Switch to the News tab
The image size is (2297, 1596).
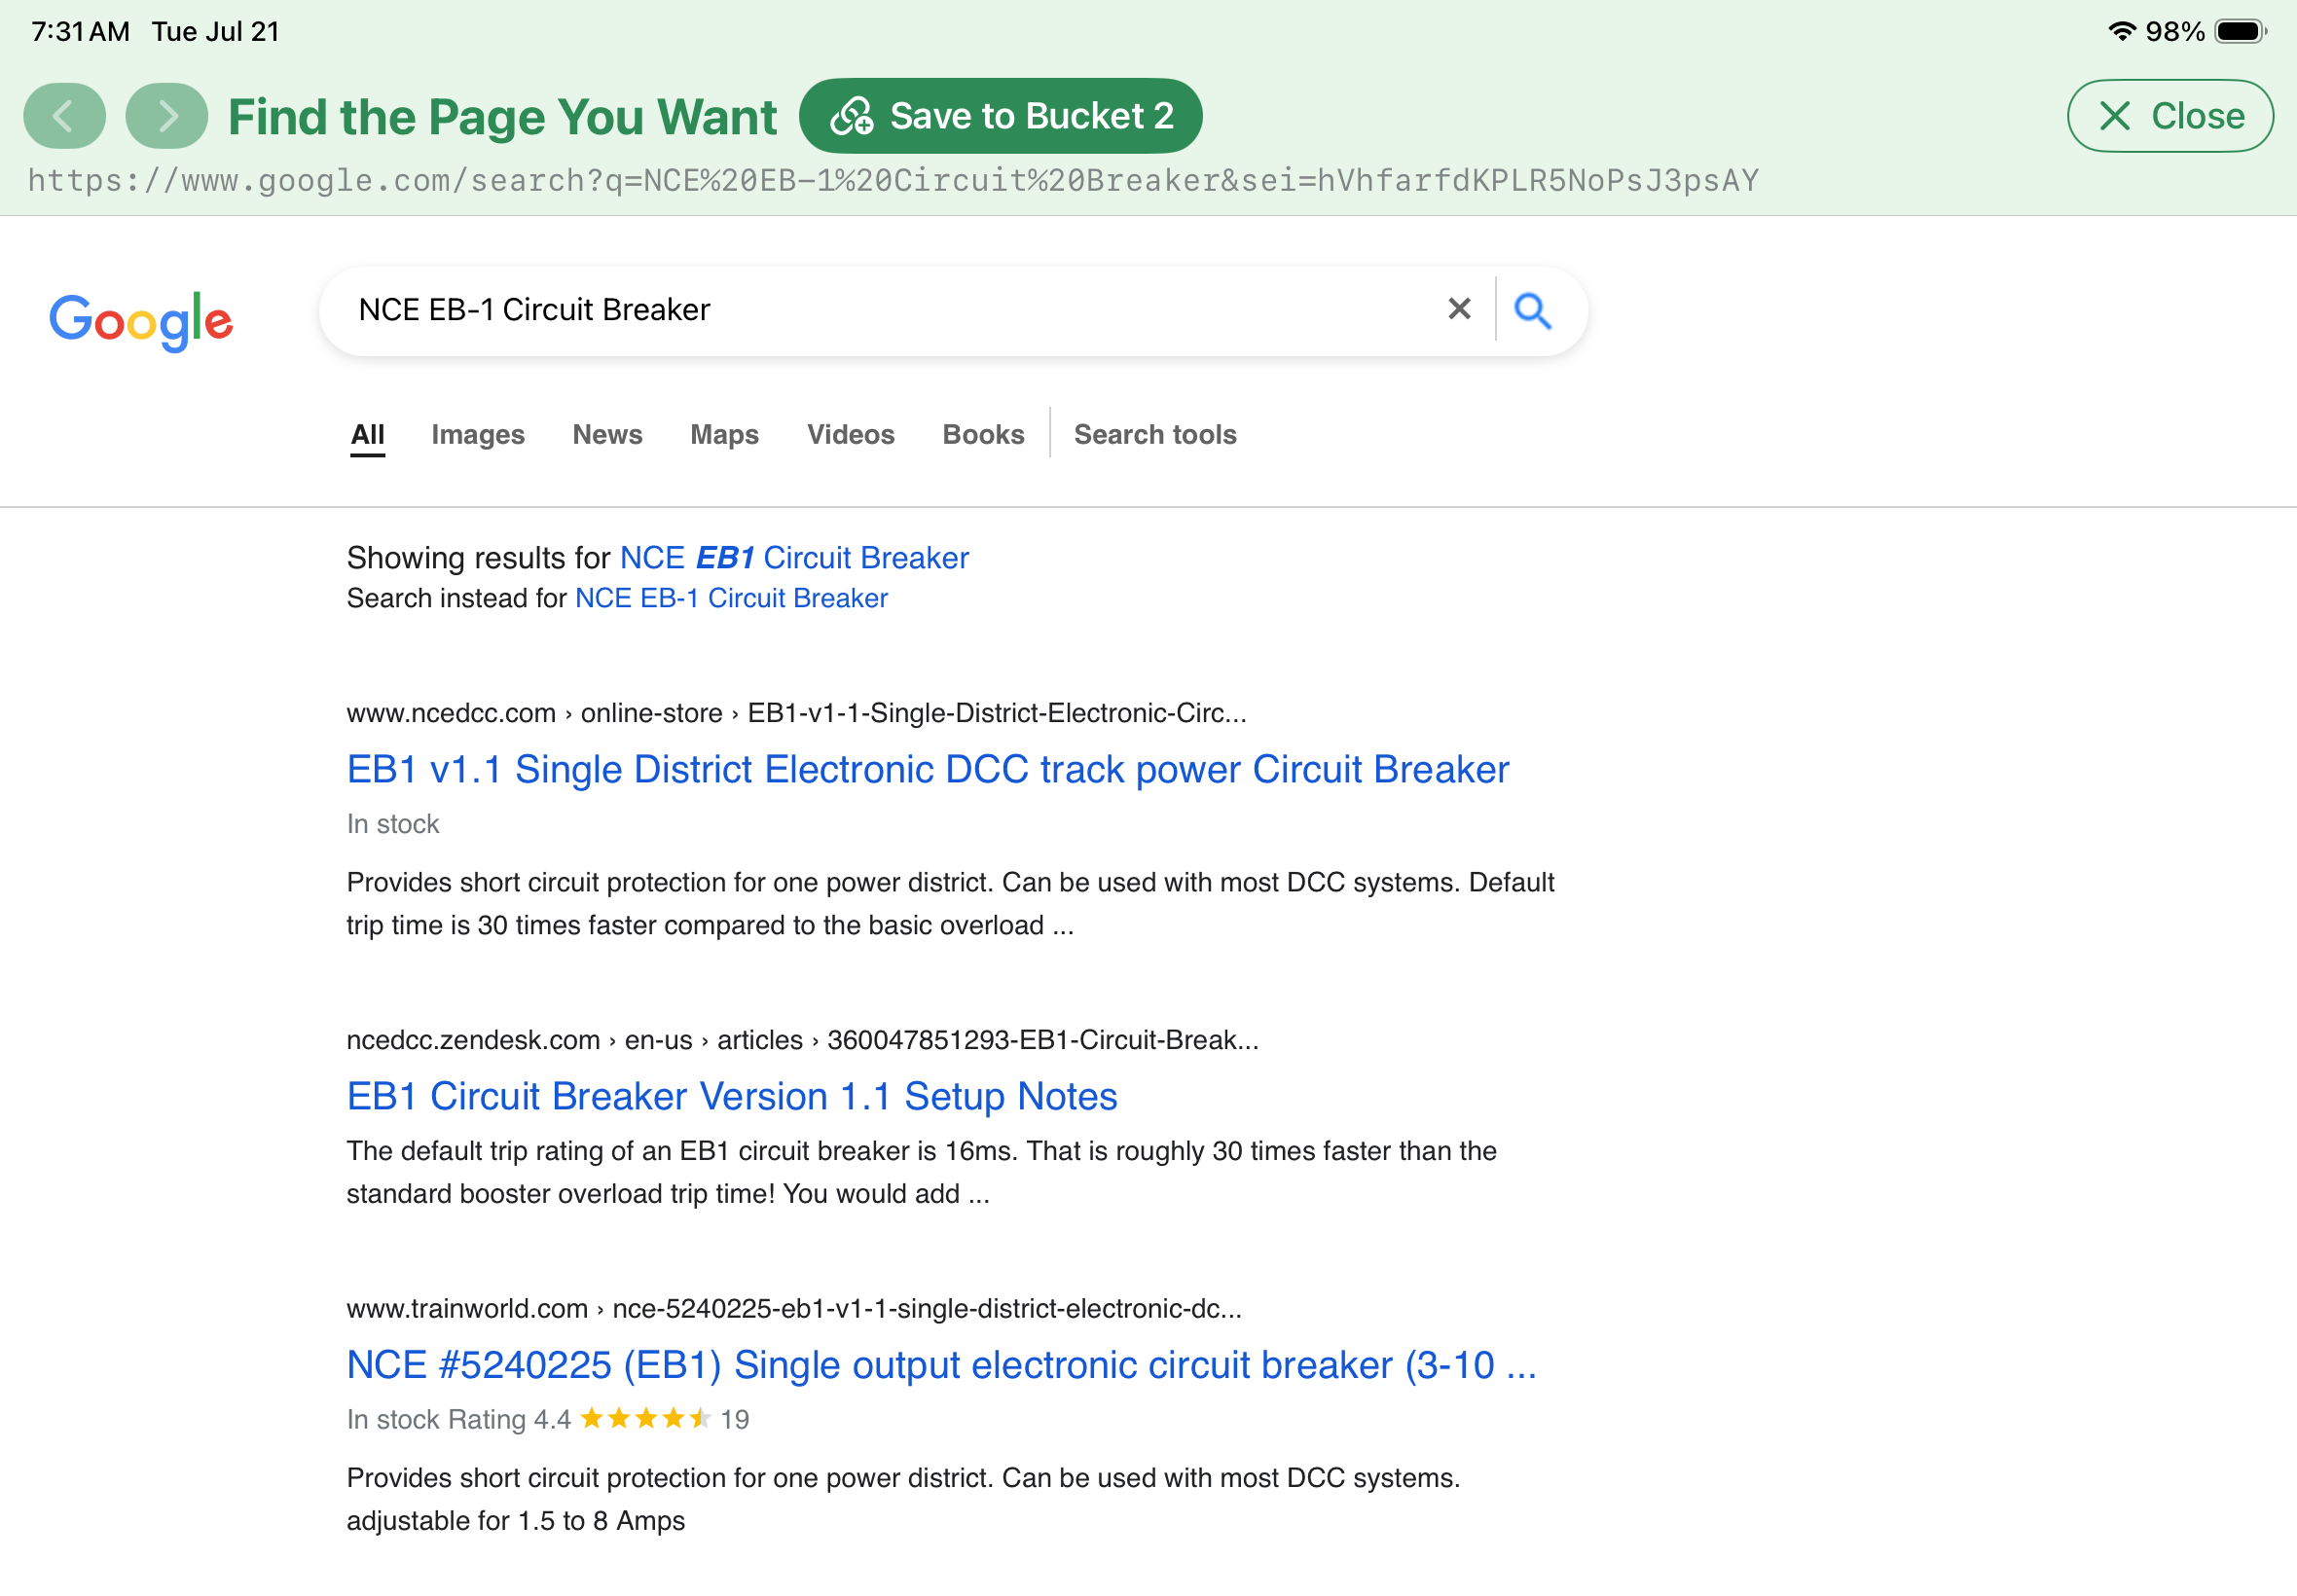[x=607, y=435]
